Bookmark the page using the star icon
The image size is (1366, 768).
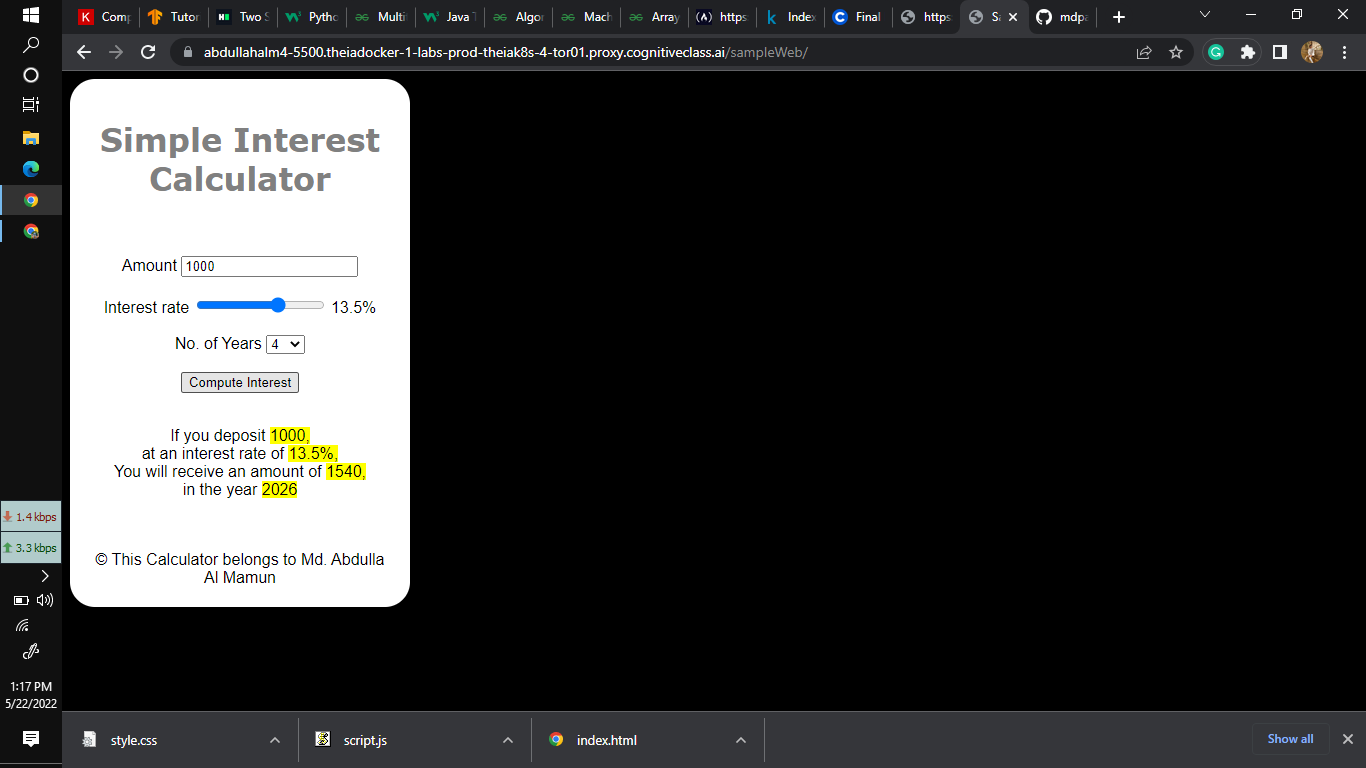[x=1177, y=52]
